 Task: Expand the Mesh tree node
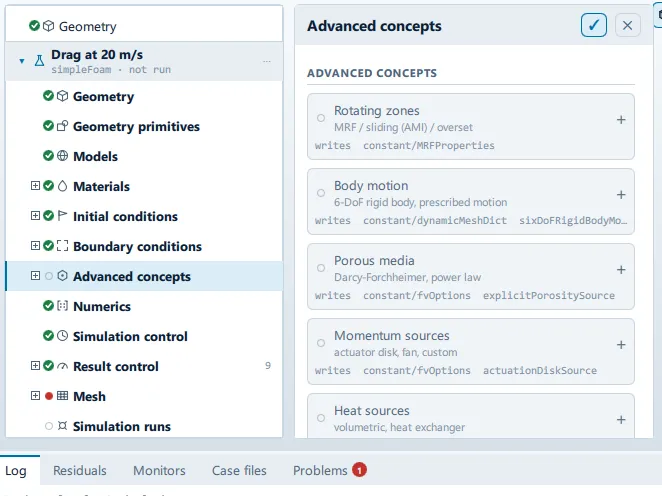(x=35, y=396)
